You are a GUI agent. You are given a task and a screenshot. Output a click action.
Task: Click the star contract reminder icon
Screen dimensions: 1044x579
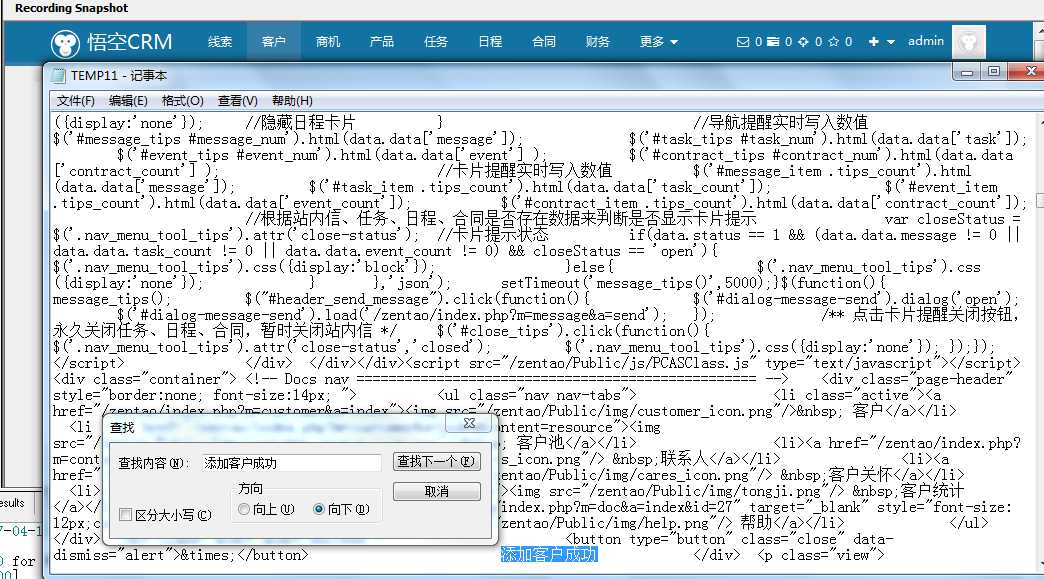(x=833, y=42)
